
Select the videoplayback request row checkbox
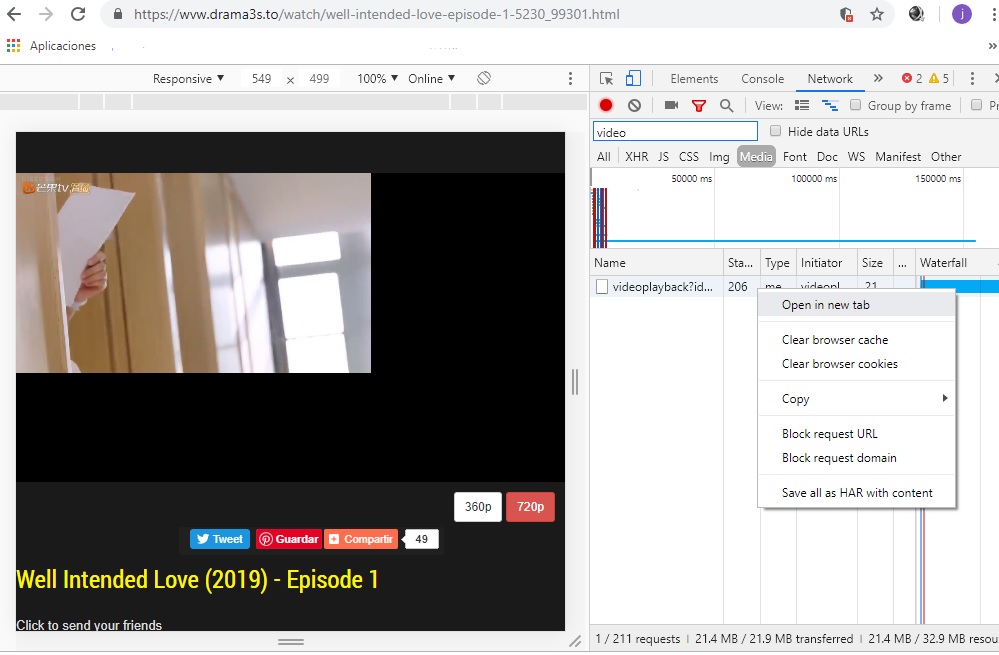(x=601, y=287)
